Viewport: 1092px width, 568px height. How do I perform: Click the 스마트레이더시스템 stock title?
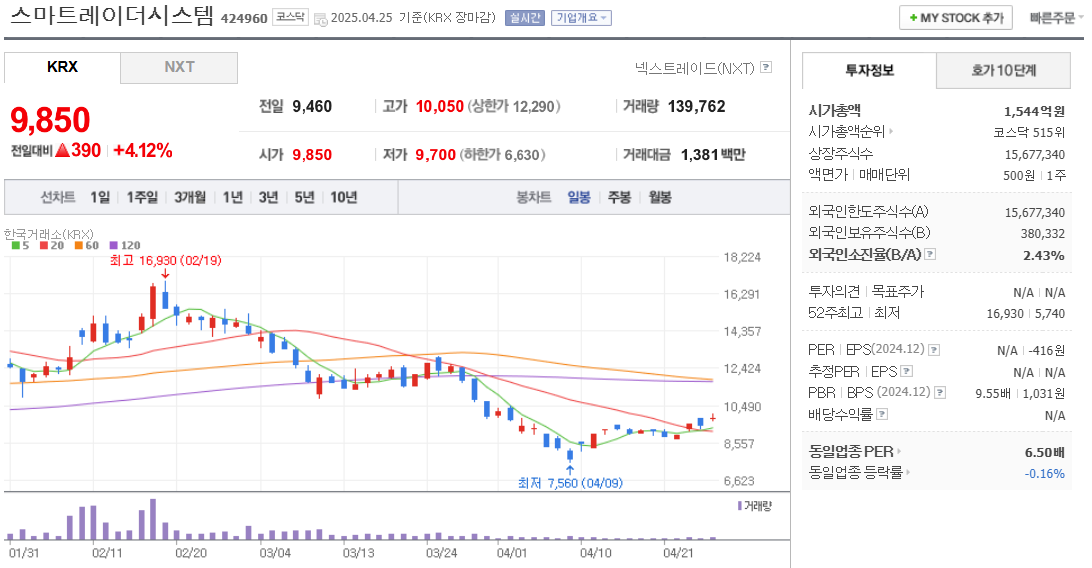pyautogui.click(x=112, y=15)
